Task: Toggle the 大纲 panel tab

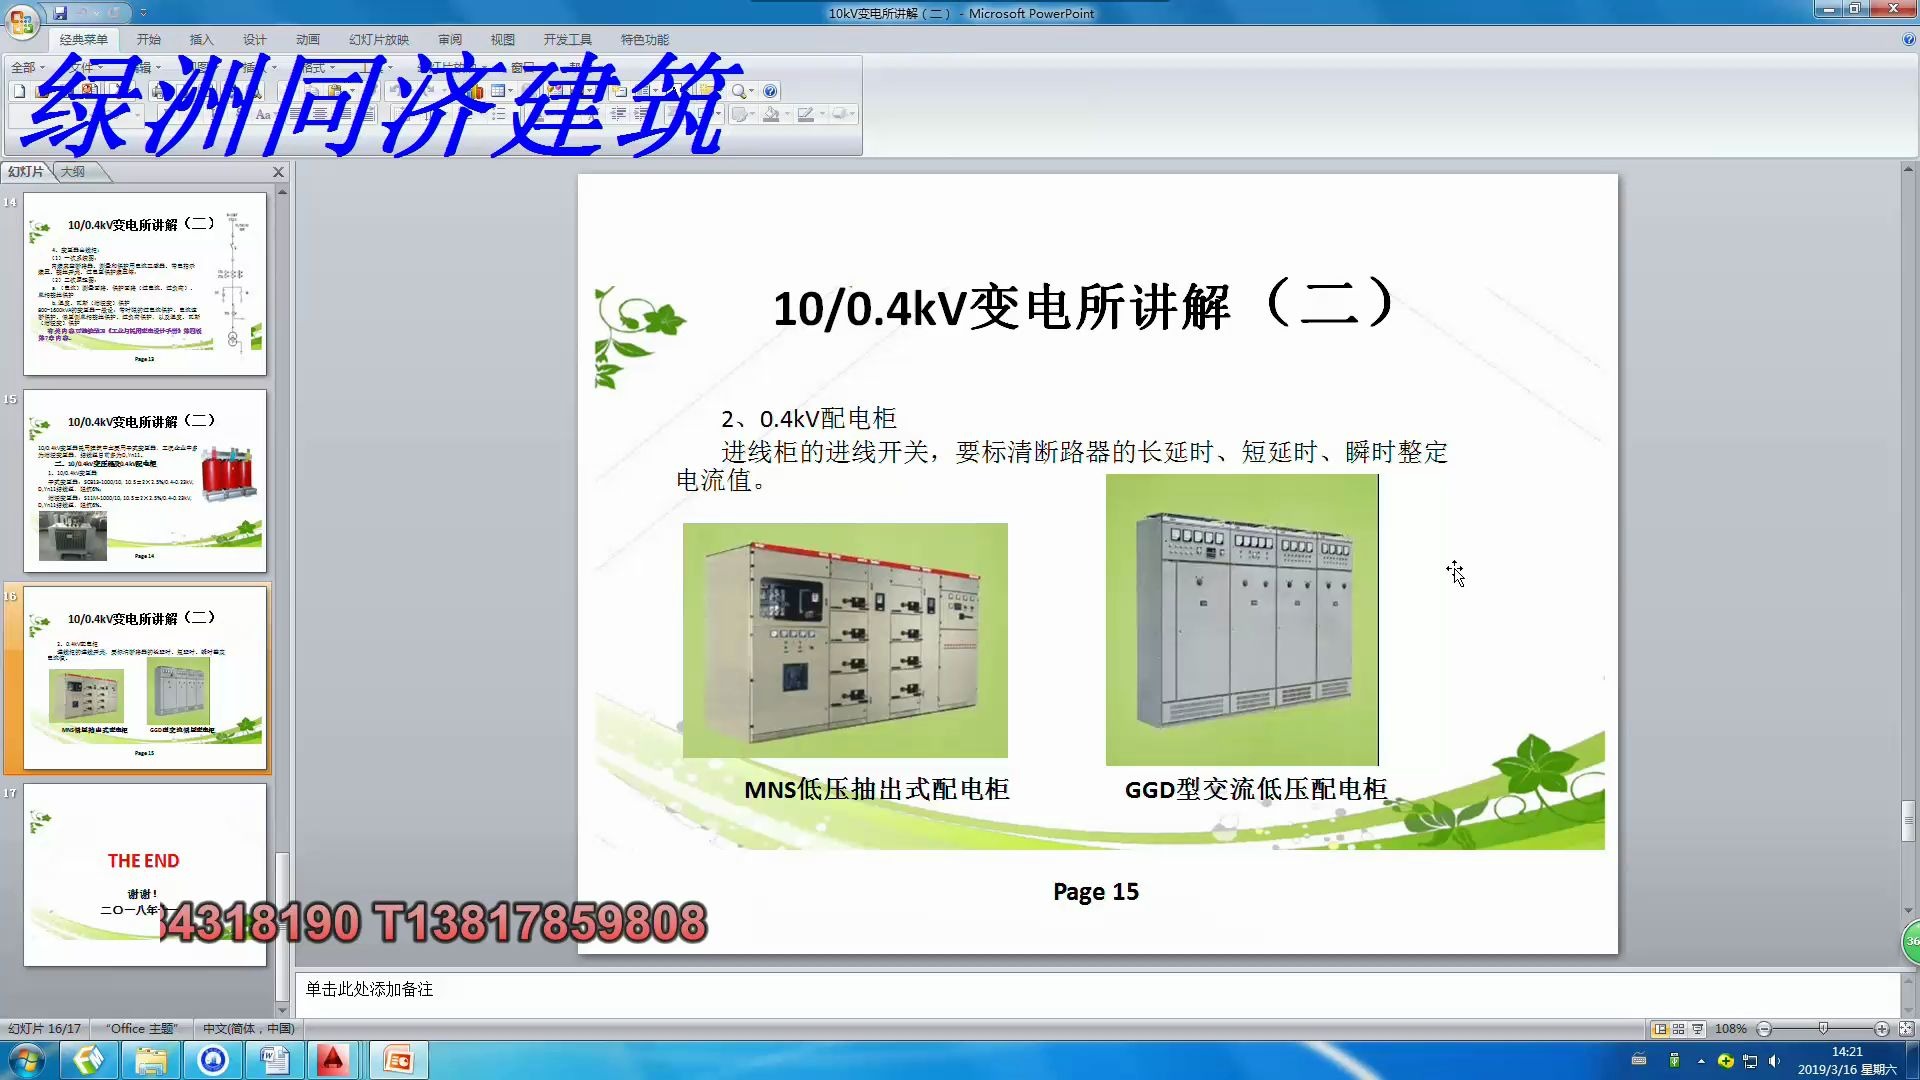Action: (73, 170)
